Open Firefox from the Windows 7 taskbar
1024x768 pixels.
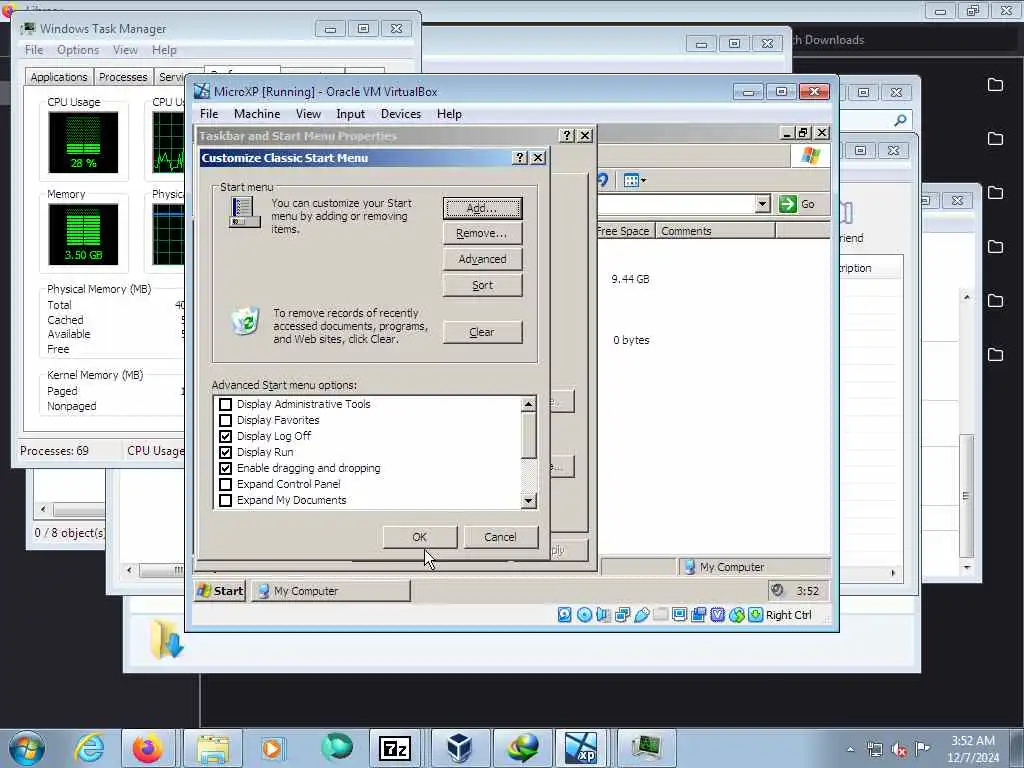click(148, 748)
